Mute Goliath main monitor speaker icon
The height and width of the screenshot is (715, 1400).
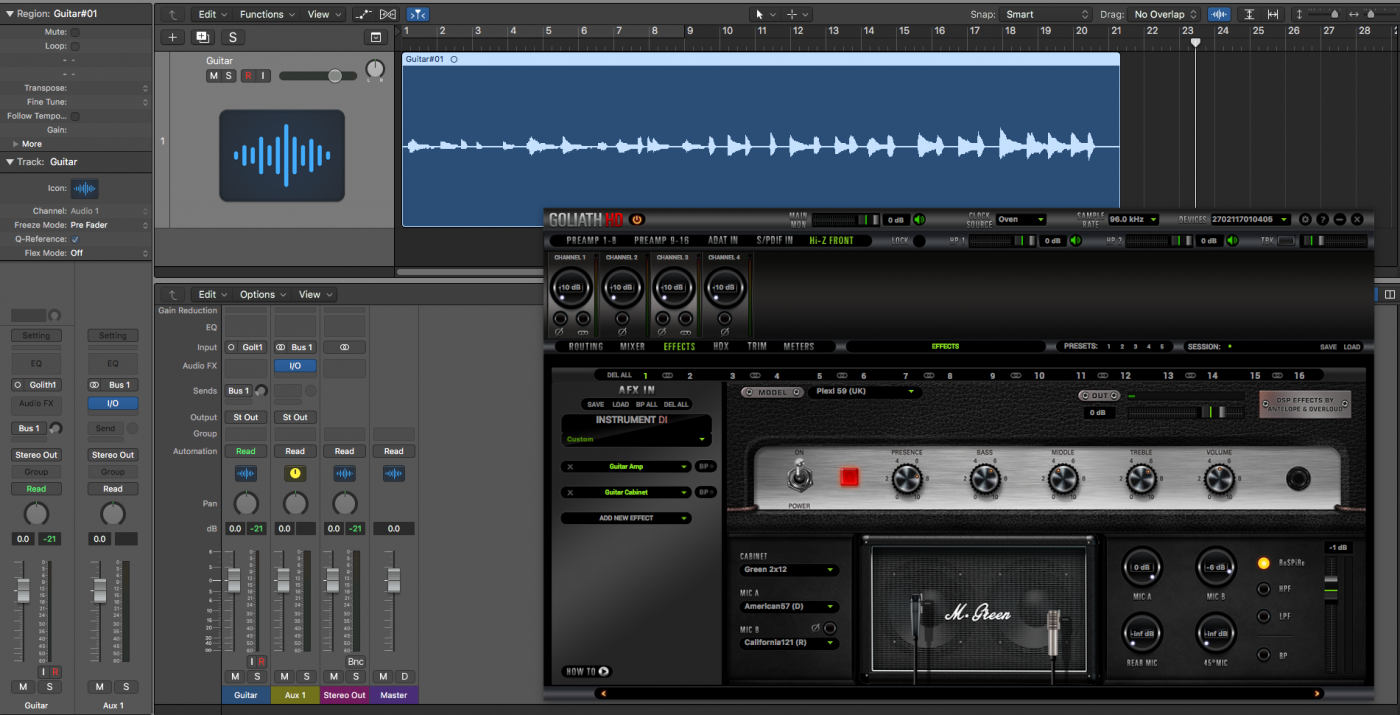[919, 219]
